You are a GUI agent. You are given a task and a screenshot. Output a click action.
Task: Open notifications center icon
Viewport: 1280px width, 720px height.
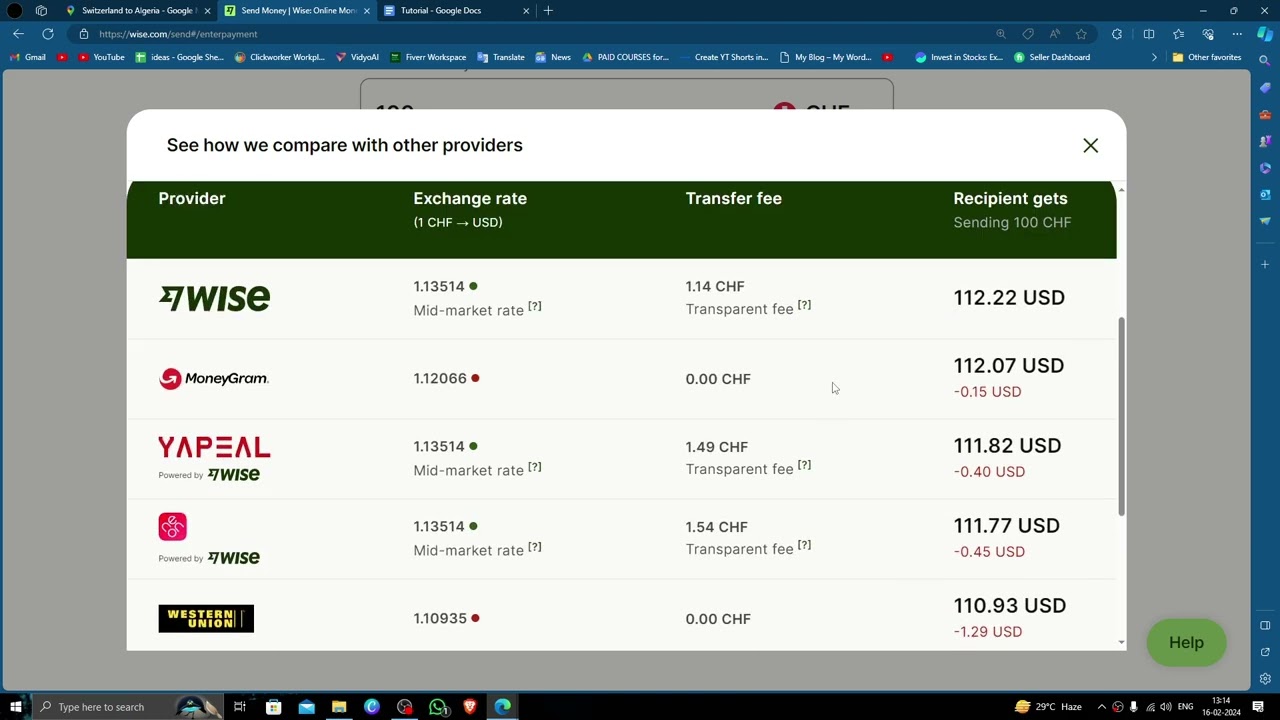[1258, 707]
